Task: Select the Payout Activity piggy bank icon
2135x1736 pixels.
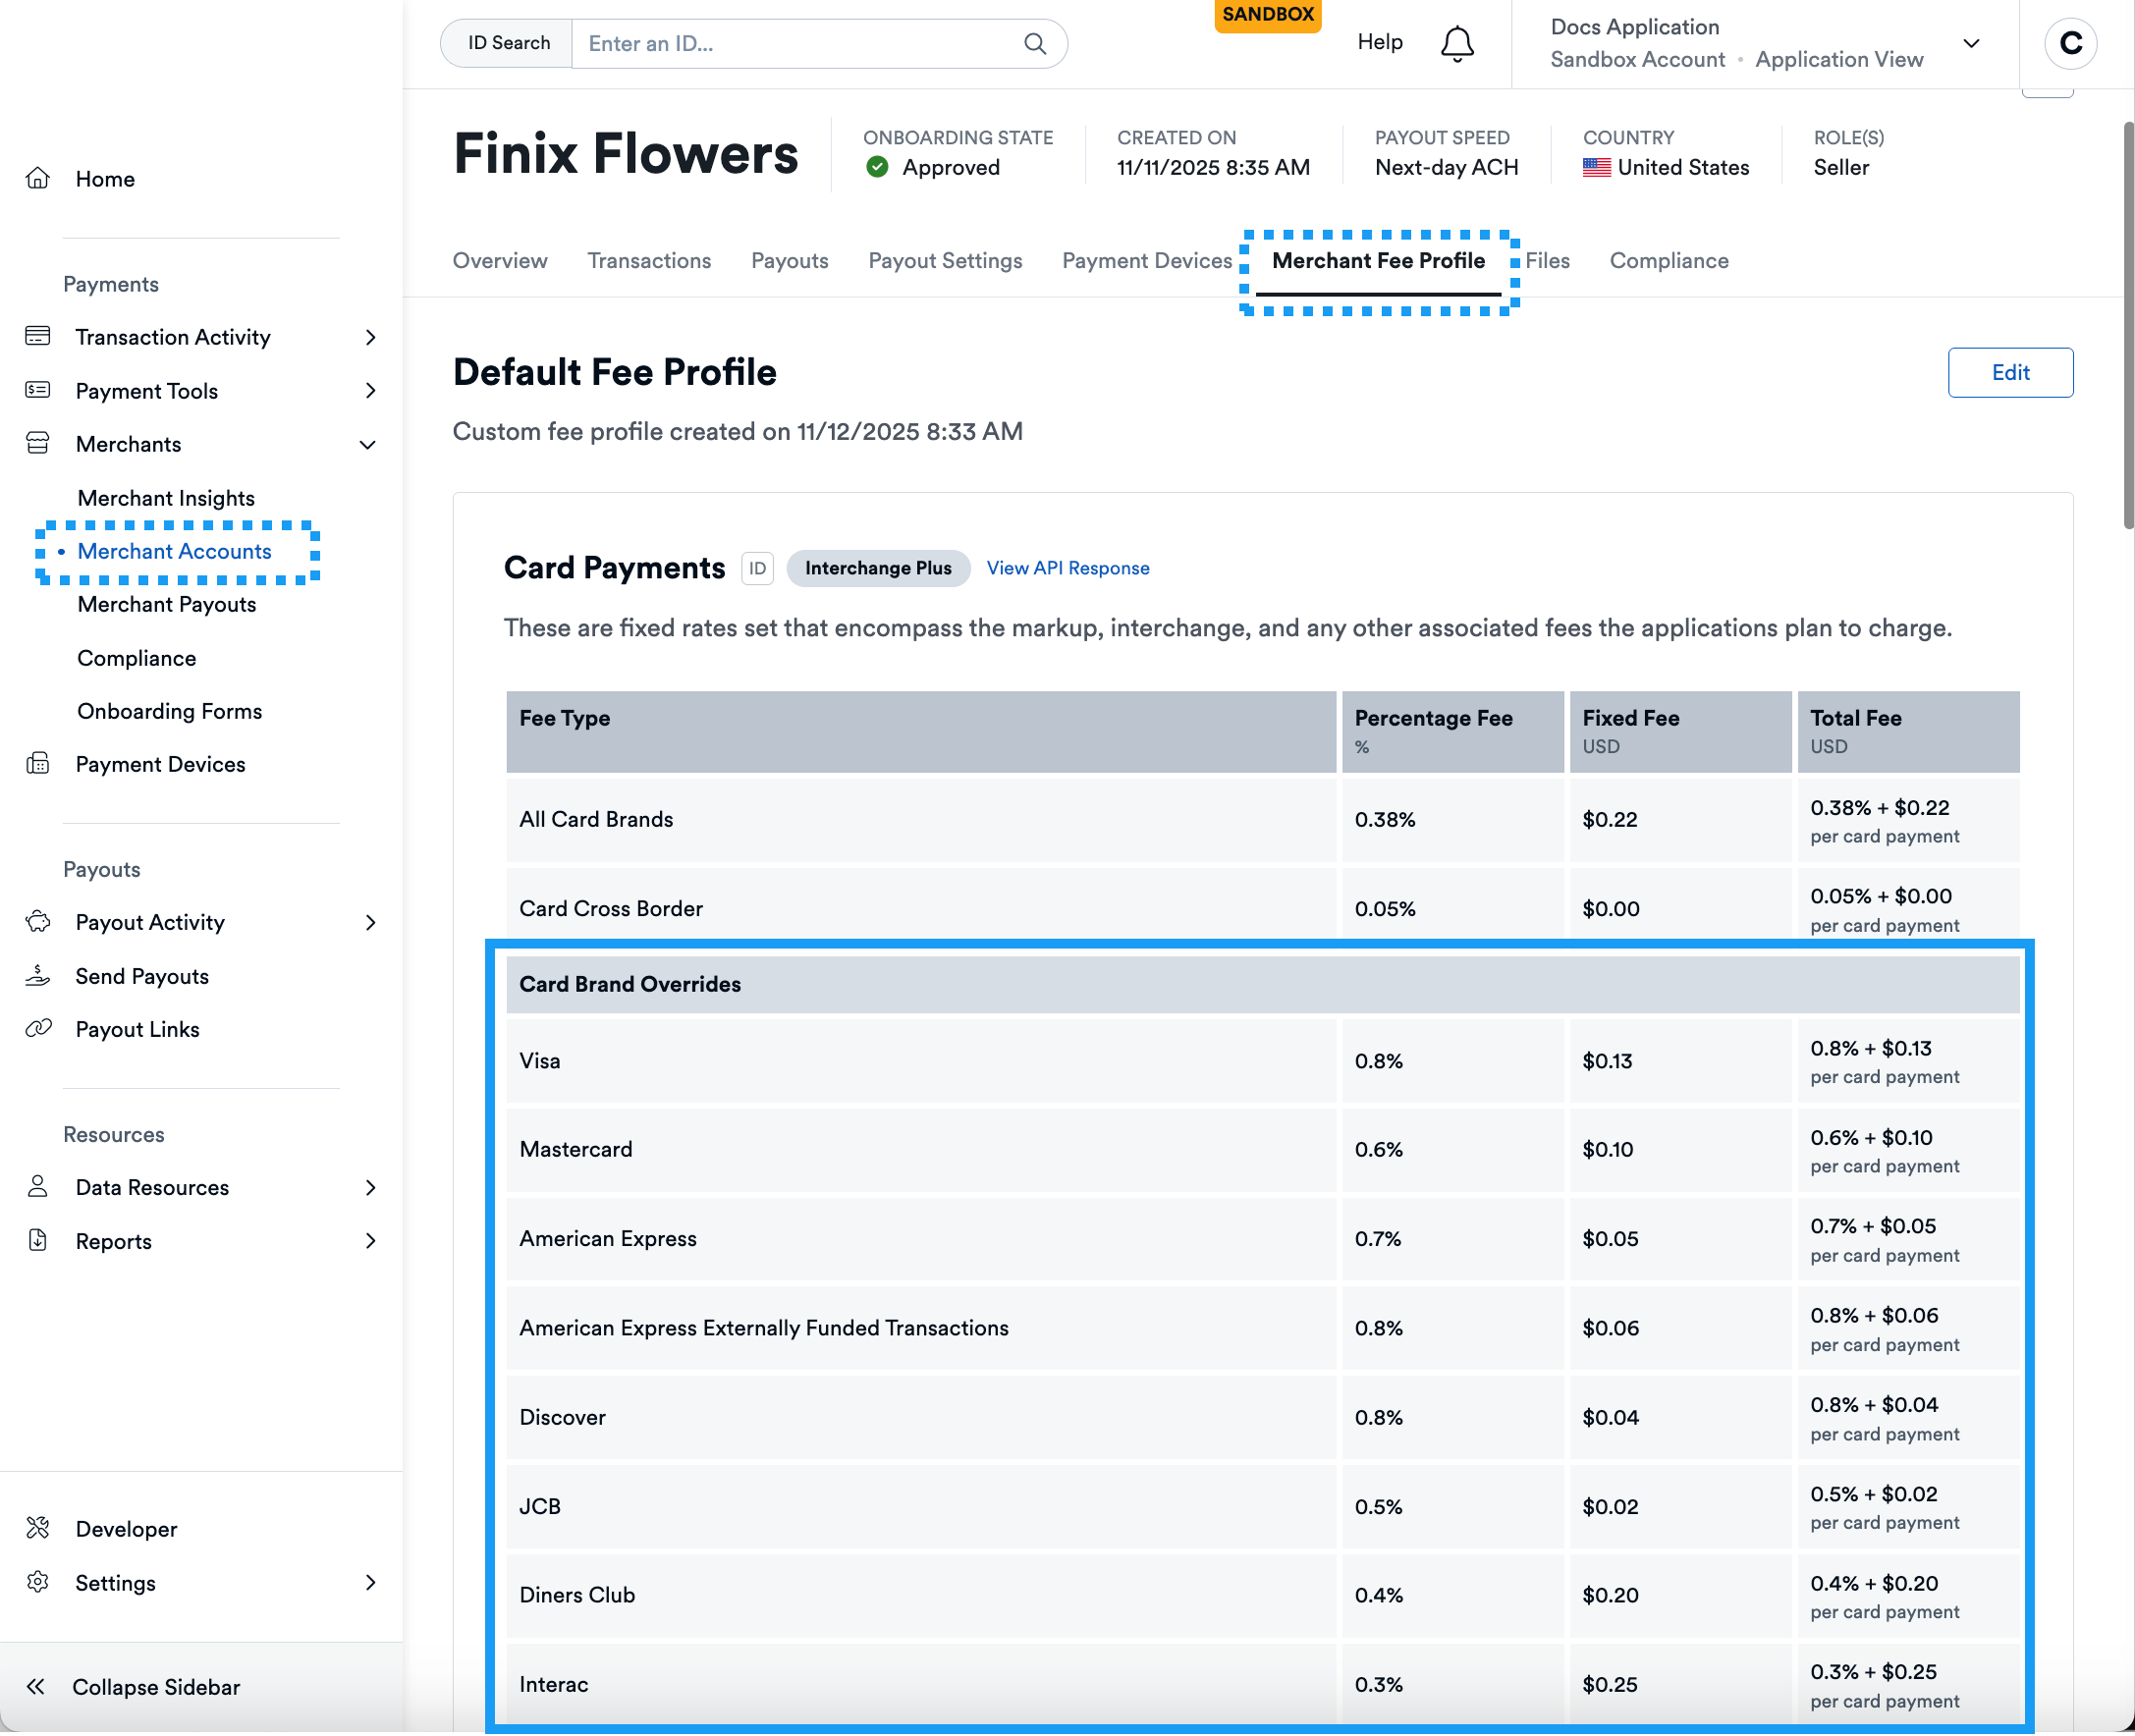Action: tap(38, 922)
